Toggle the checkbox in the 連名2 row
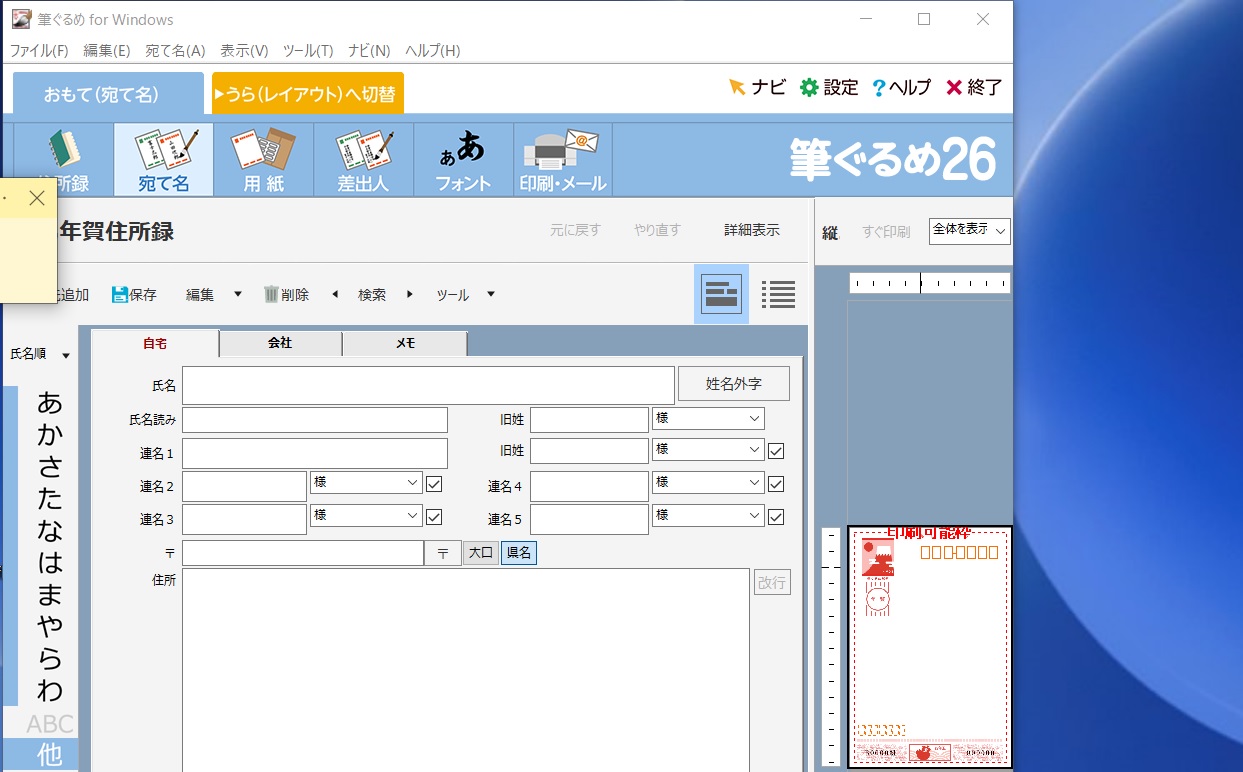Viewport: 1243px width, 772px height. click(x=434, y=484)
